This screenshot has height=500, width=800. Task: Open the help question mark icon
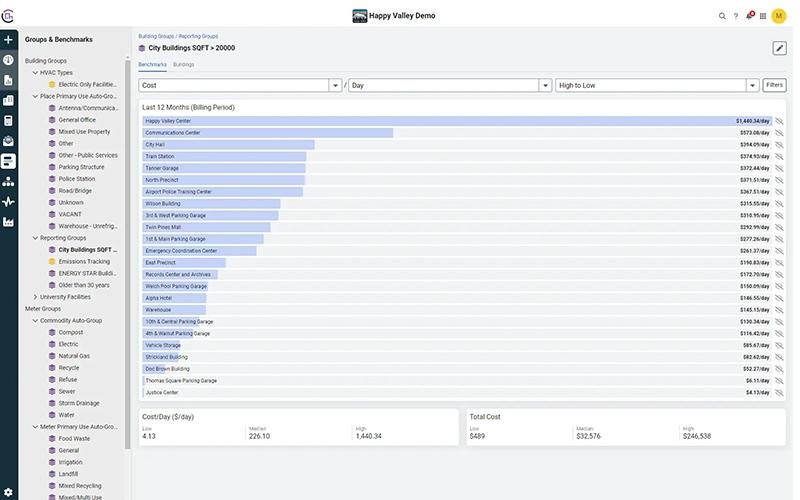(736, 16)
